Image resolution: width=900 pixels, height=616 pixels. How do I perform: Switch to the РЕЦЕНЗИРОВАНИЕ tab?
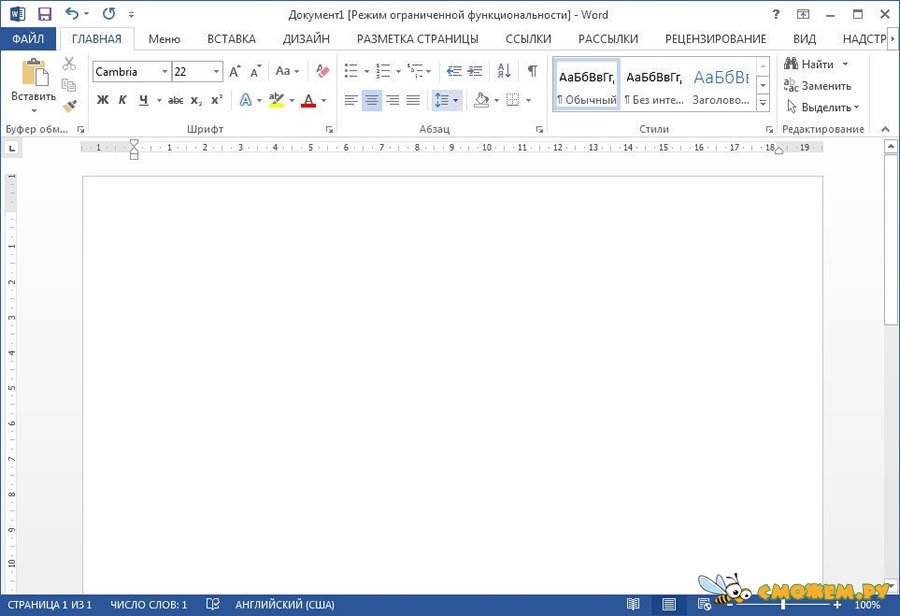pyautogui.click(x=715, y=39)
